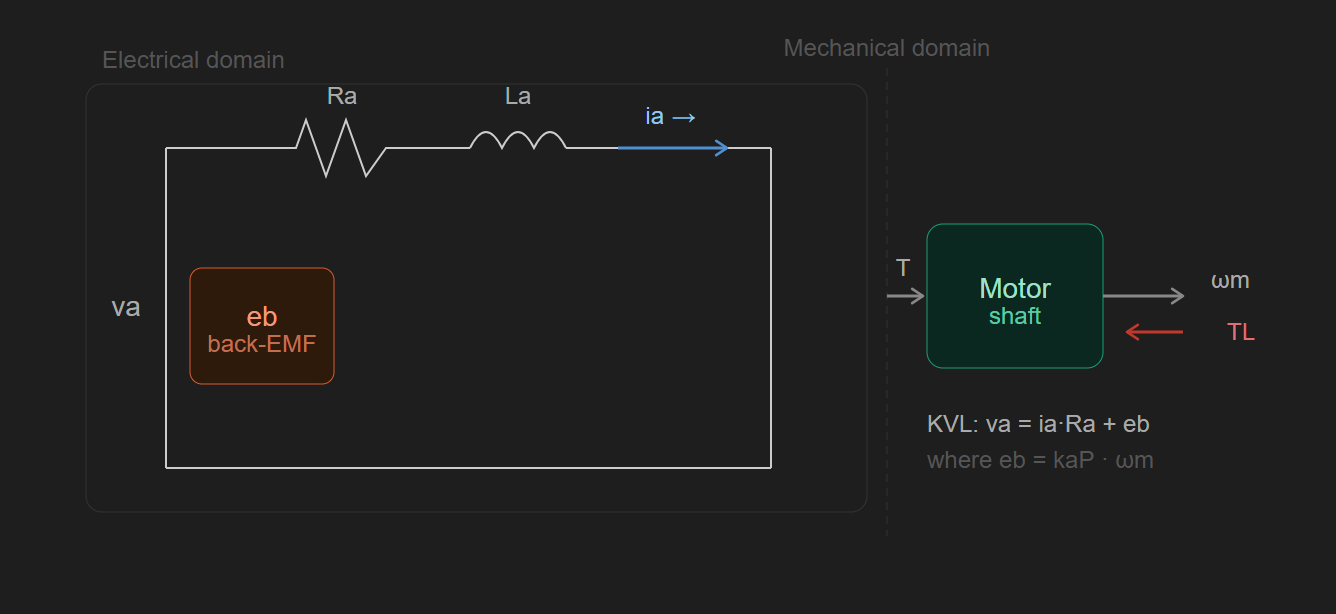The image size is (1336, 614).
Task: Click the ωm angular speed label
Action: (1230, 281)
